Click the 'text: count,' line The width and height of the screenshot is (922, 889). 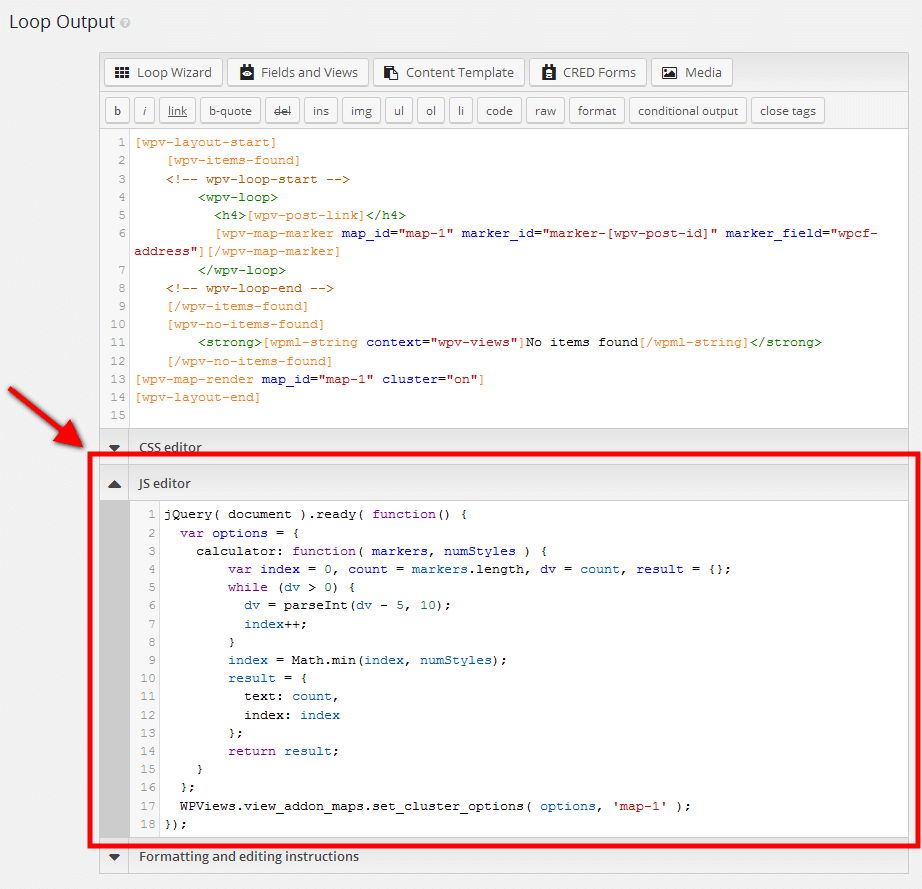coord(292,697)
